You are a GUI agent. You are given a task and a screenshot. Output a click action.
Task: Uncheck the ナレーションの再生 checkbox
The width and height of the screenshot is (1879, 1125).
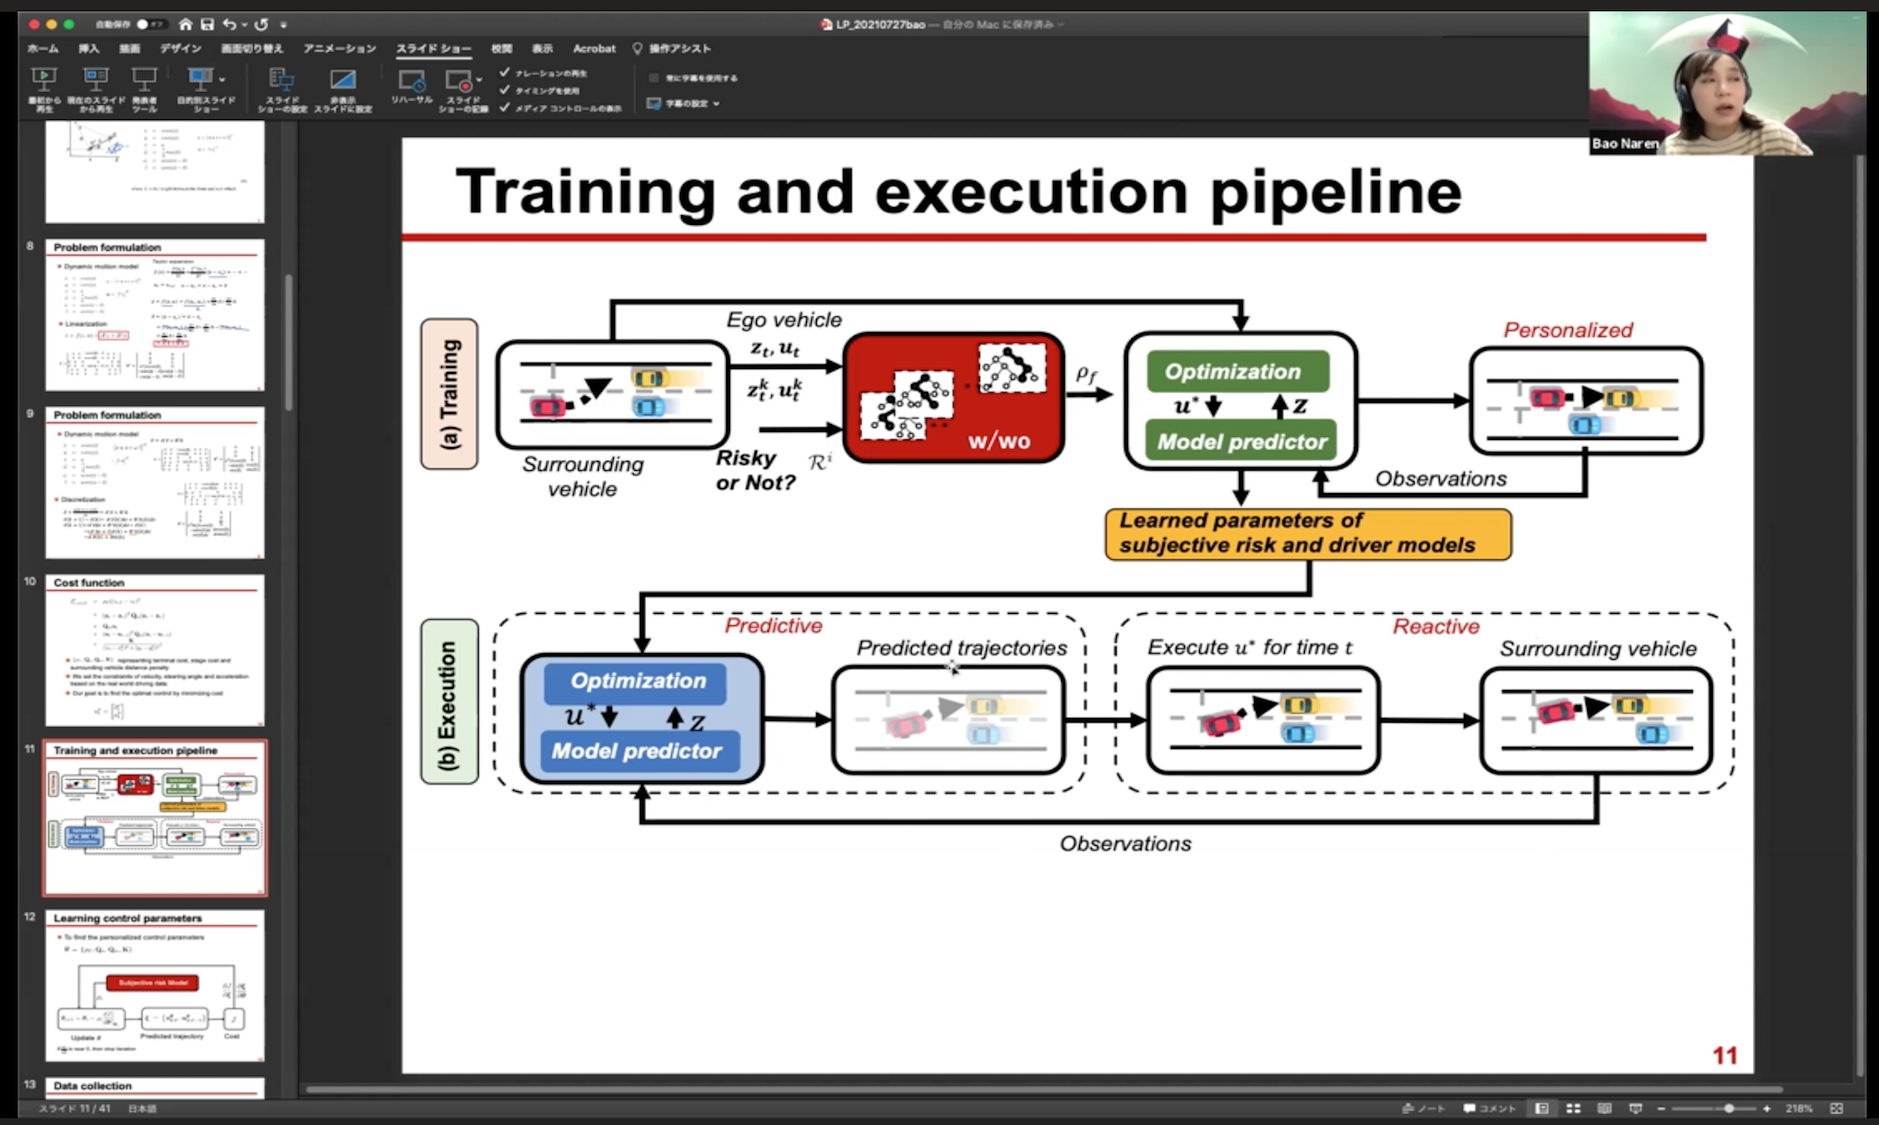tap(505, 73)
